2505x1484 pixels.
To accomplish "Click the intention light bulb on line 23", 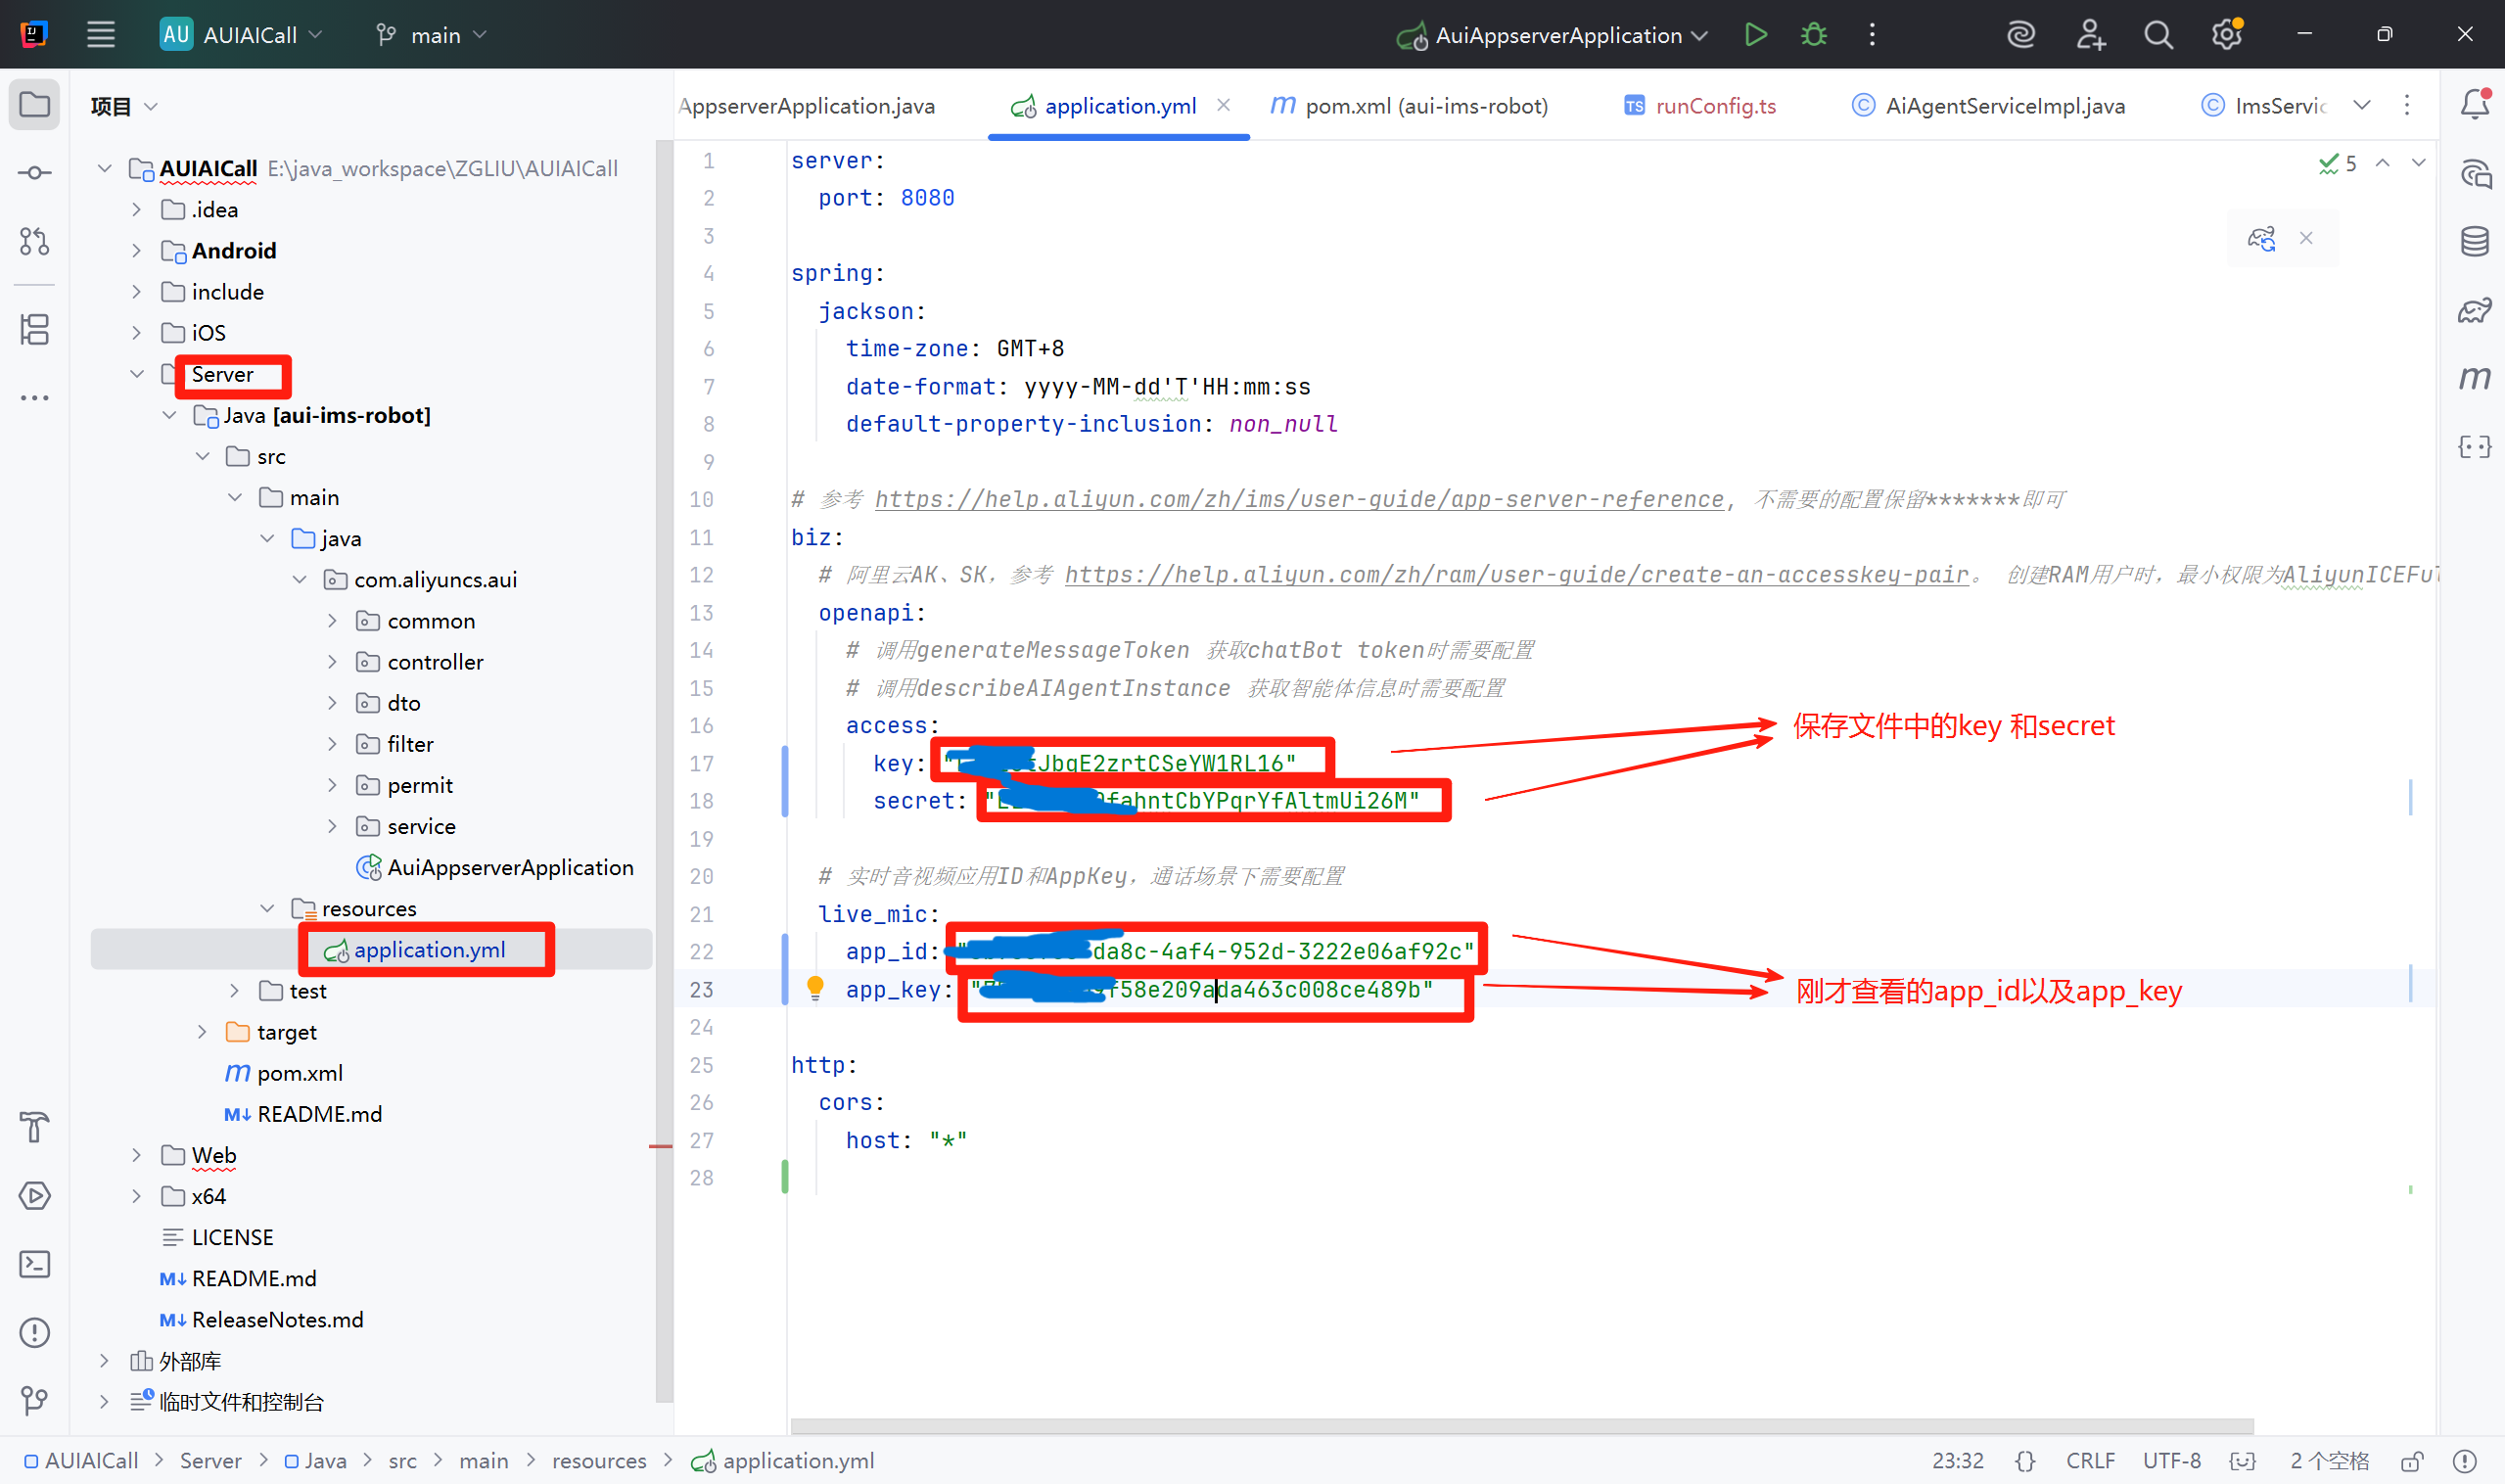I will [x=815, y=988].
